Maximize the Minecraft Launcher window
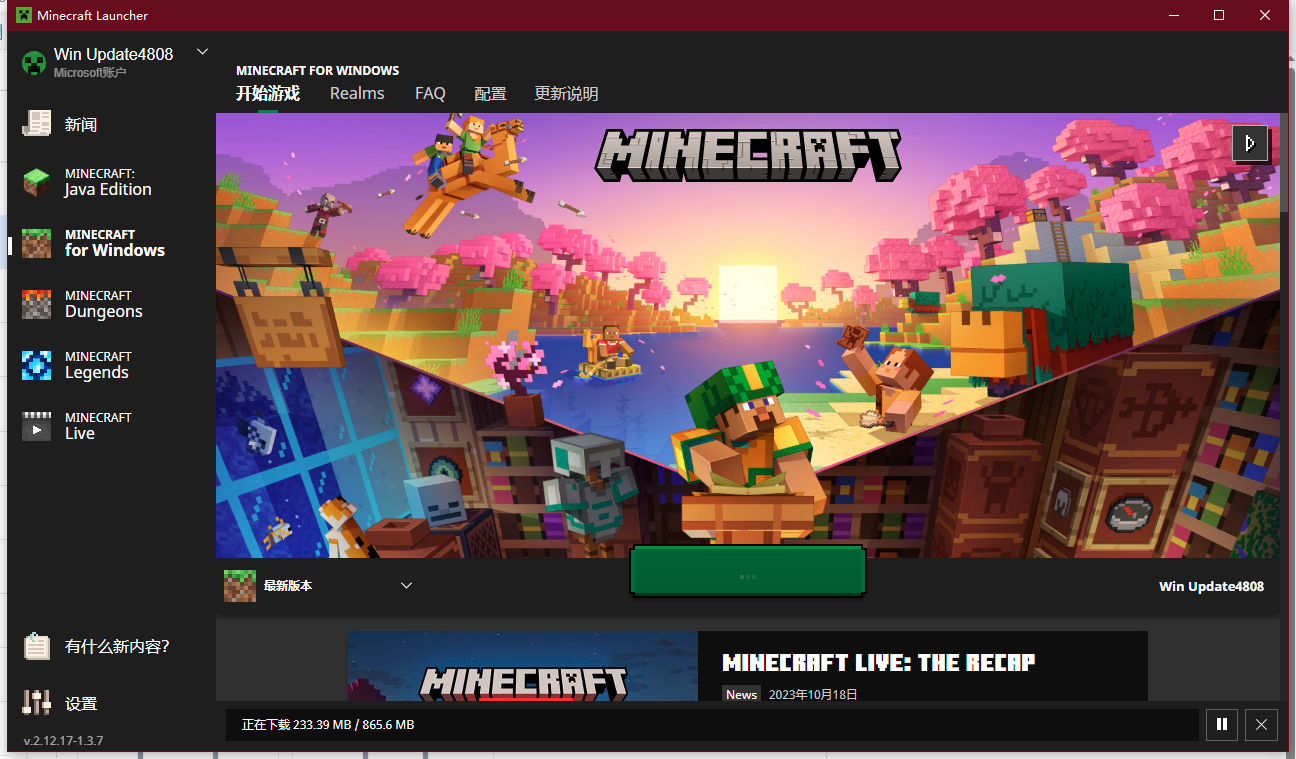Screen dimensions: 1296x759 1219,15
